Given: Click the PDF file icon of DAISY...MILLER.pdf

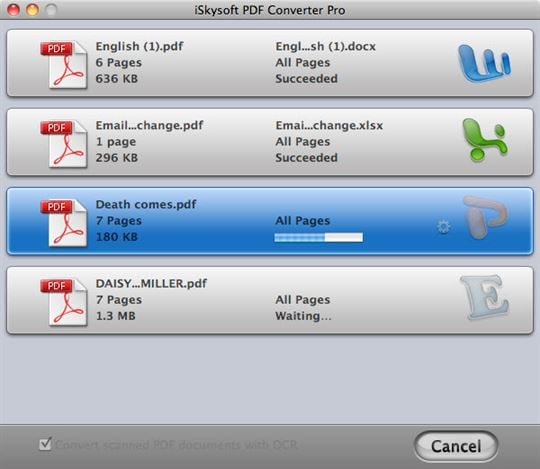Looking at the screenshot, I should [64, 302].
